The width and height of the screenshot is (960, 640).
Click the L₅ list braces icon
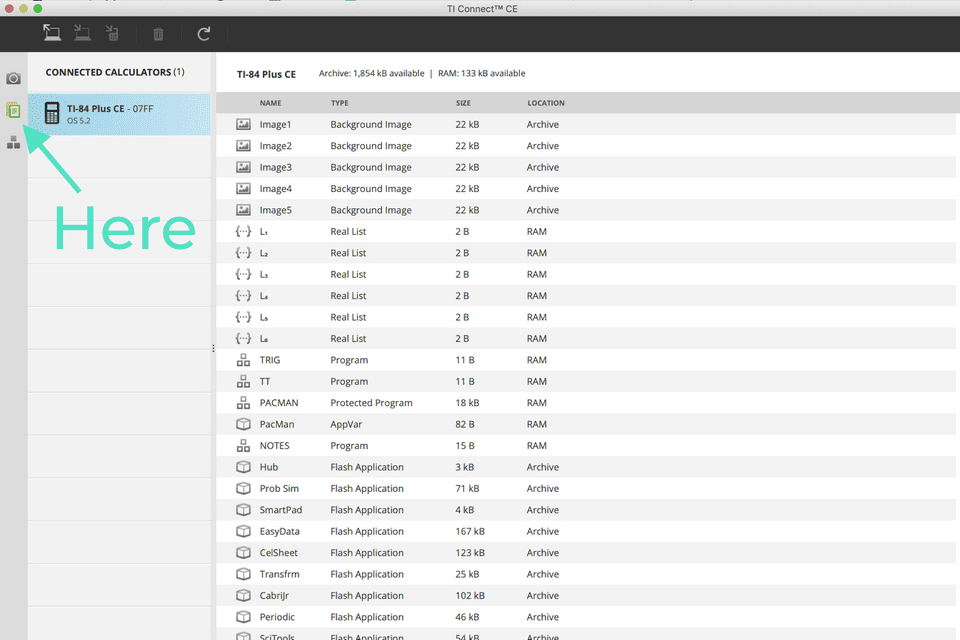click(x=243, y=317)
